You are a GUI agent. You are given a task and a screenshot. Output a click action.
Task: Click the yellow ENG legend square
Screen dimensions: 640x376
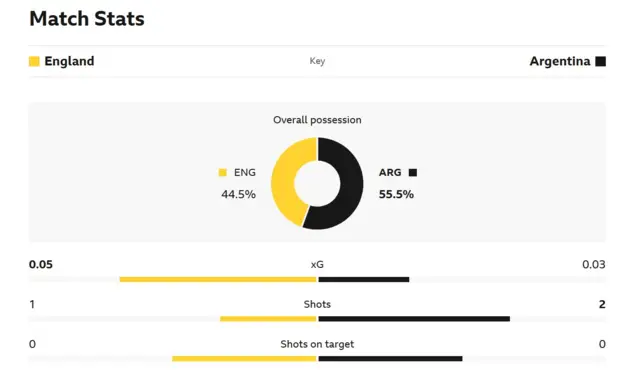[x=222, y=173]
